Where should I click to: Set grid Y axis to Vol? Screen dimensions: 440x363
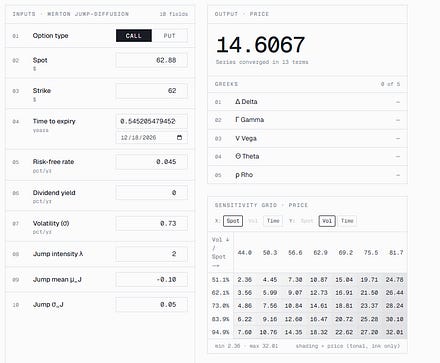(x=327, y=221)
